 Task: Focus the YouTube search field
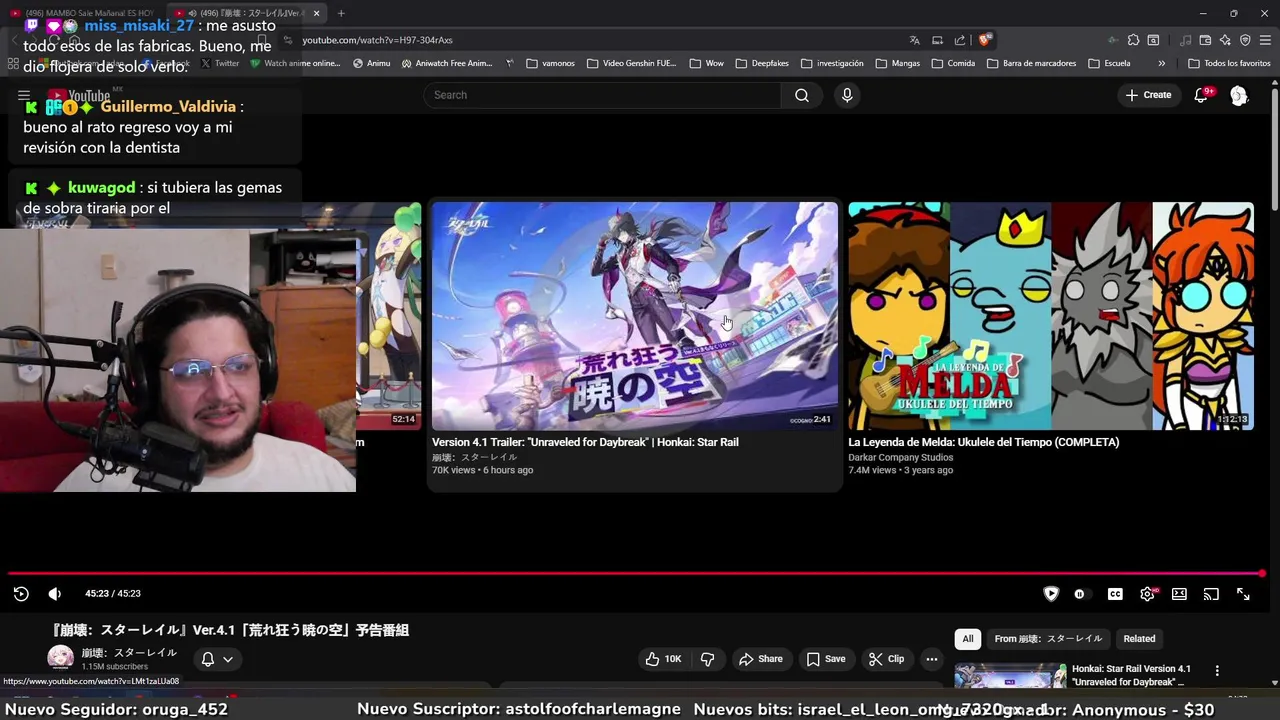click(602, 95)
